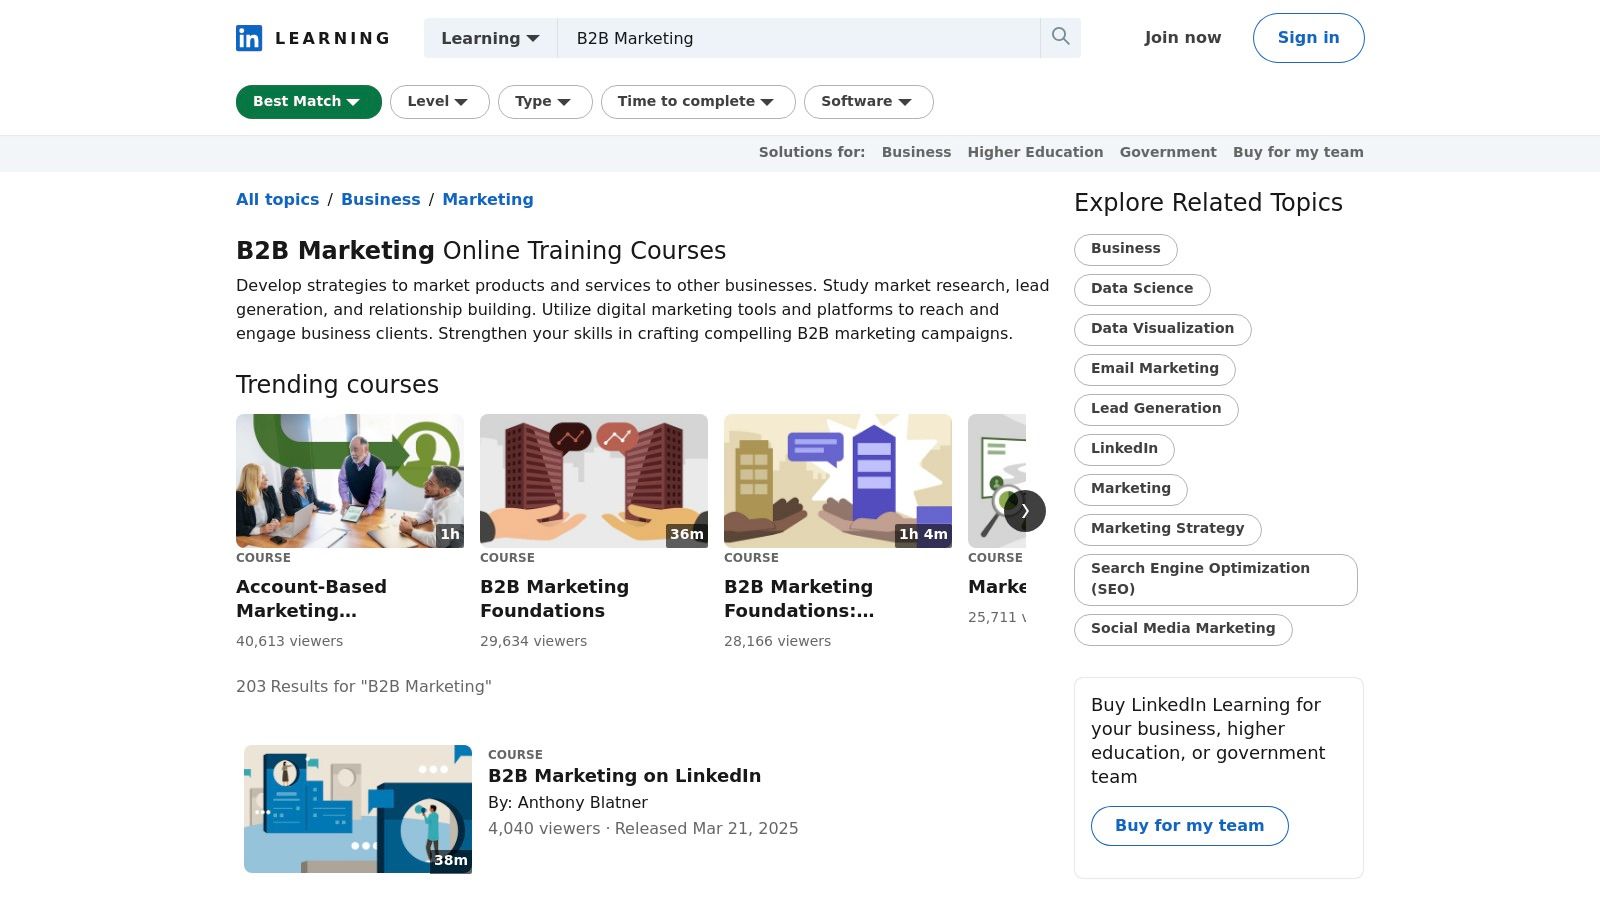This screenshot has height=900, width=1600.
Task: Click the Trending courses heading
Action: pyautogui.click(x=337, y=385)
